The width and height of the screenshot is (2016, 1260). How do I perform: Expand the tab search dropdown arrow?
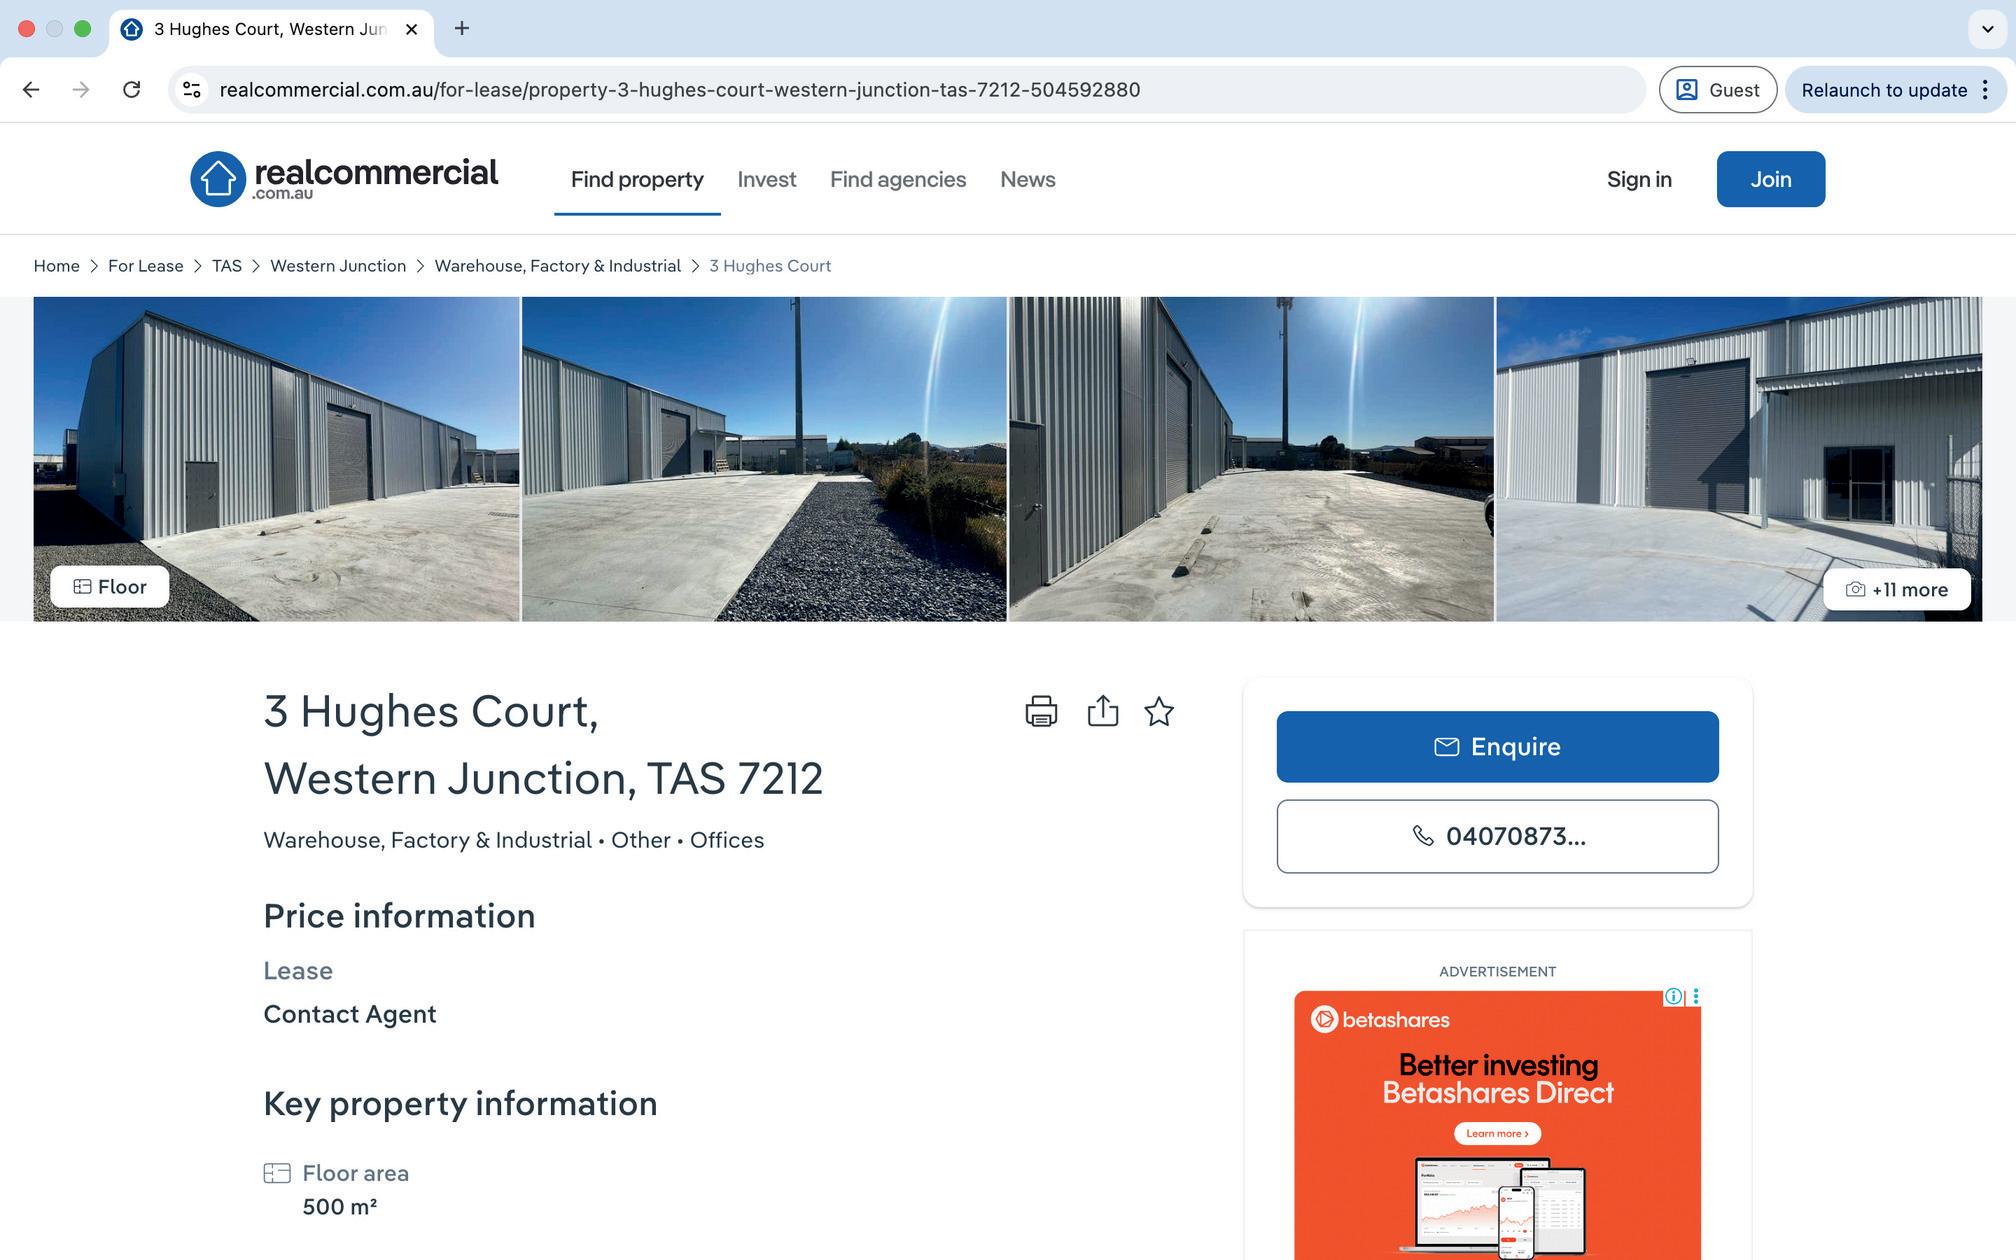coord(1987,29)
